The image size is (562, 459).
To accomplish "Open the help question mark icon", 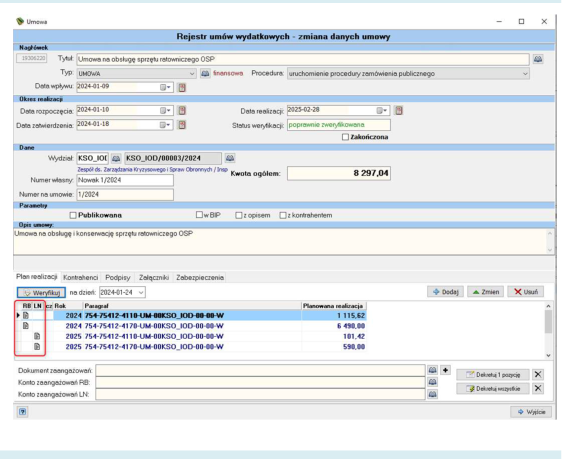I will [x=22, y=412].
